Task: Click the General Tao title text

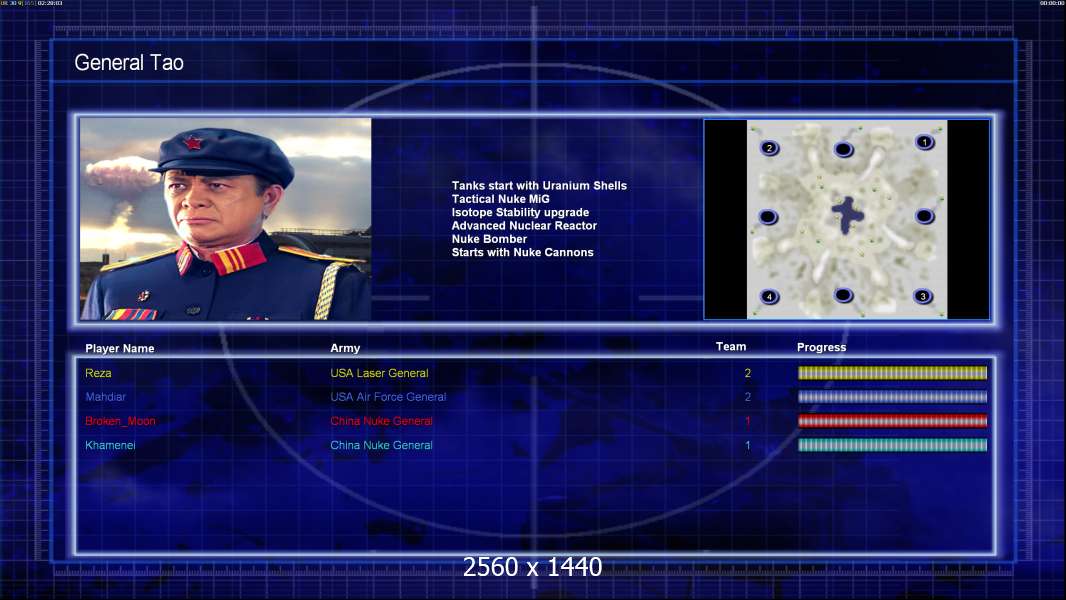Action: click(x=129, y=63)
